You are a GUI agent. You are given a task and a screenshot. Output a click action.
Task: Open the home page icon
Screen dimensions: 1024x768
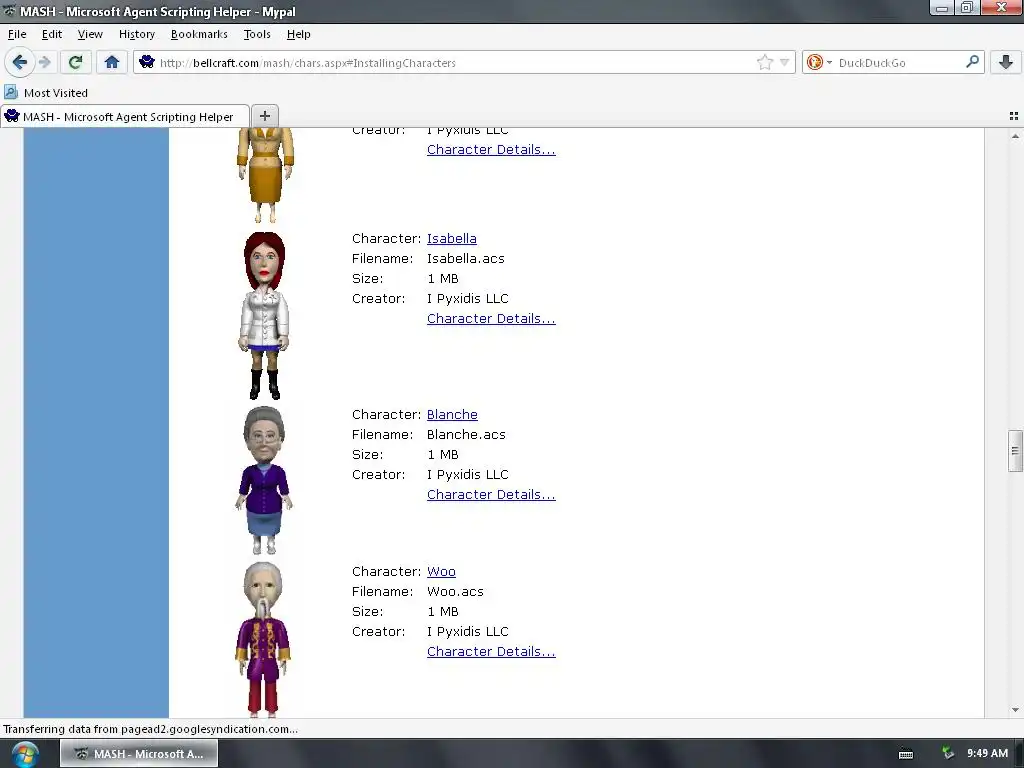112,62
